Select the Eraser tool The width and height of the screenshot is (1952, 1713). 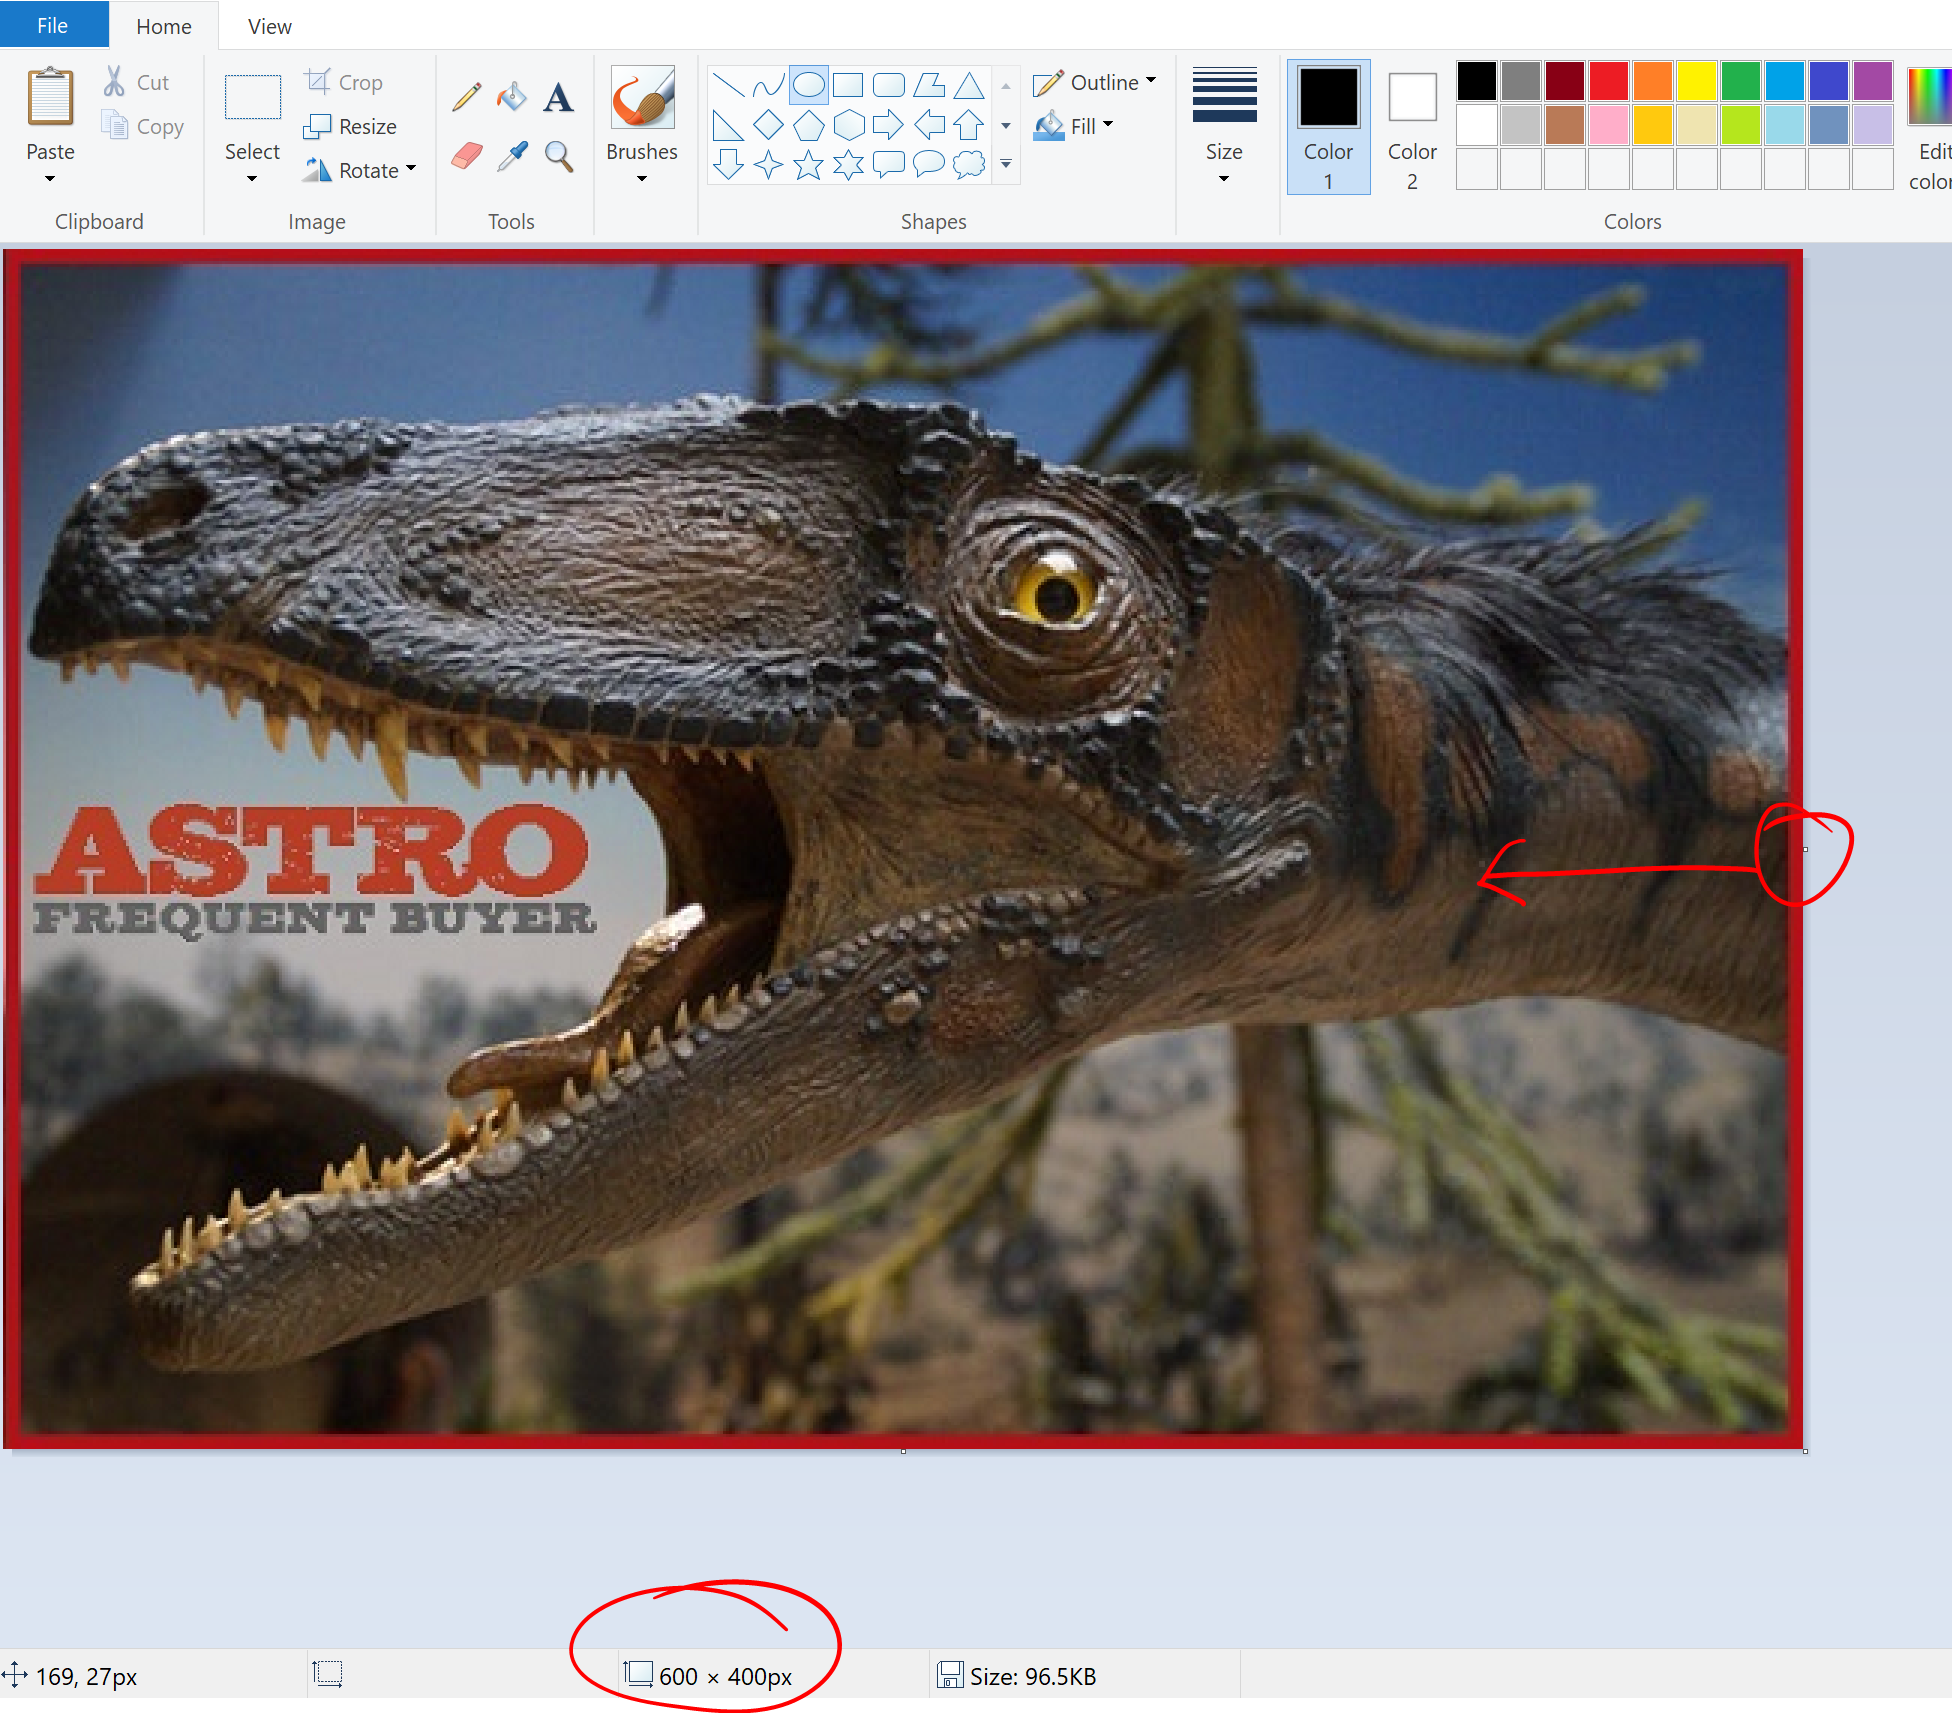coord(467,156)
